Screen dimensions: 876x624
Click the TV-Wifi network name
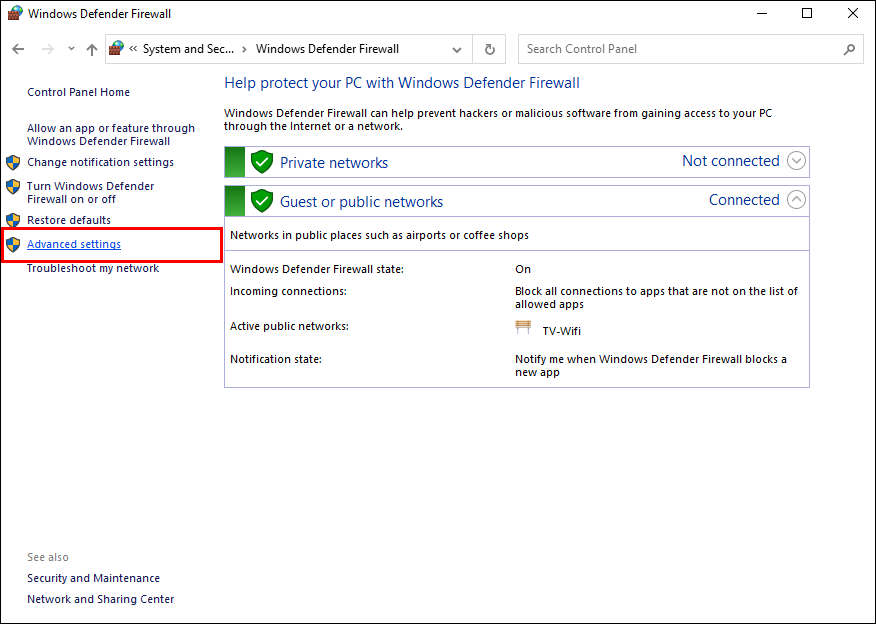coord(561,331)
